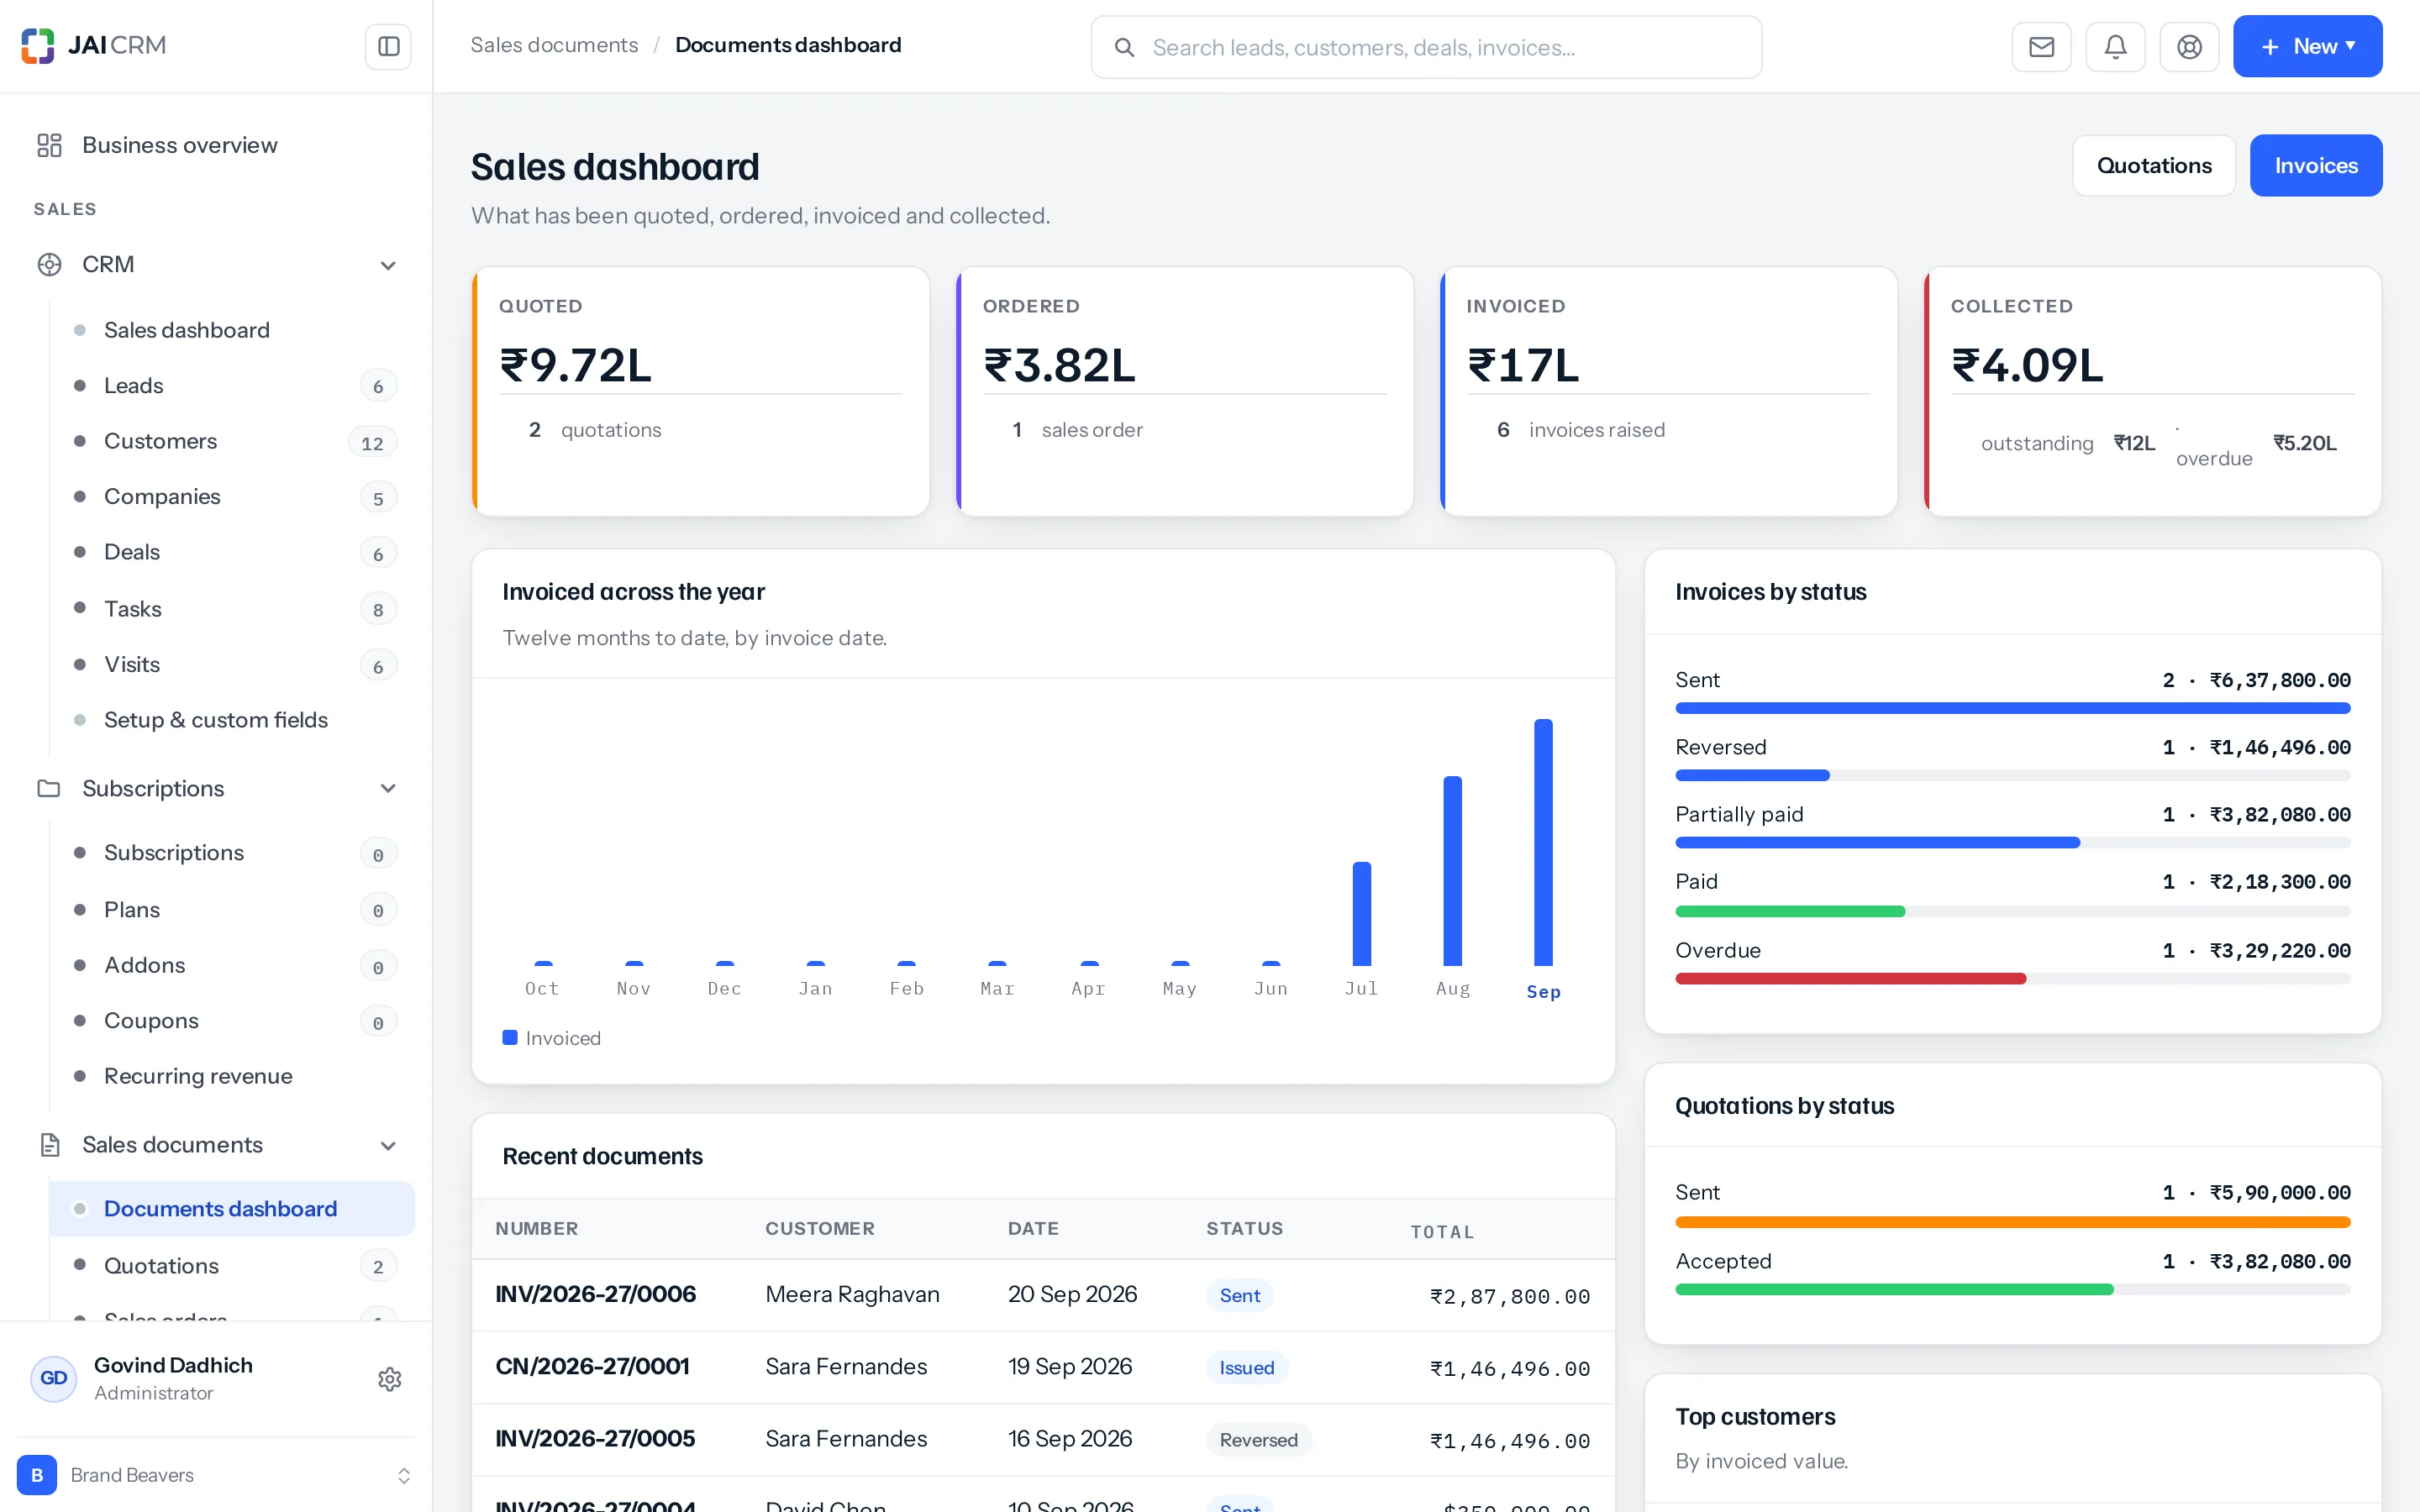Click the Aug bar in invoiced chart
This screenshot has height=1512, width=2420.
pos(1452,871)
